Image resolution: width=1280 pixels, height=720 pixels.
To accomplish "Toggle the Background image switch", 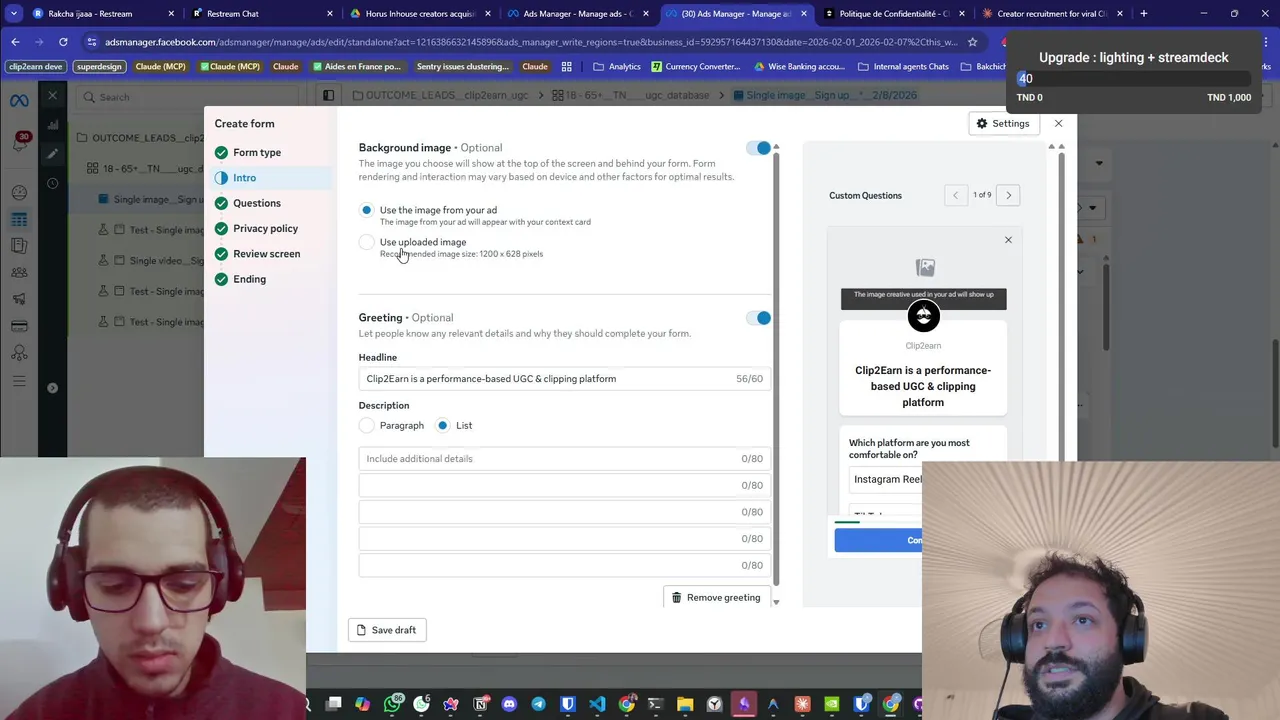I will pos(759,148).
